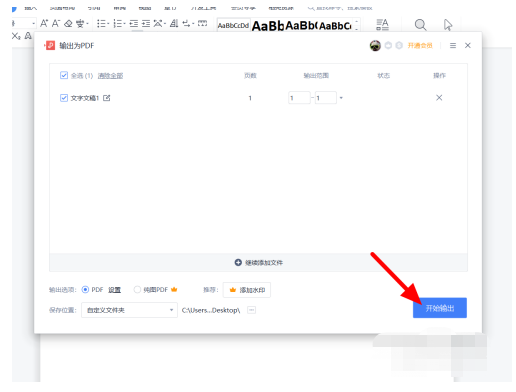Expand the output page range dropdown arrow
The image size is (516, 392).
click(341, 98)
